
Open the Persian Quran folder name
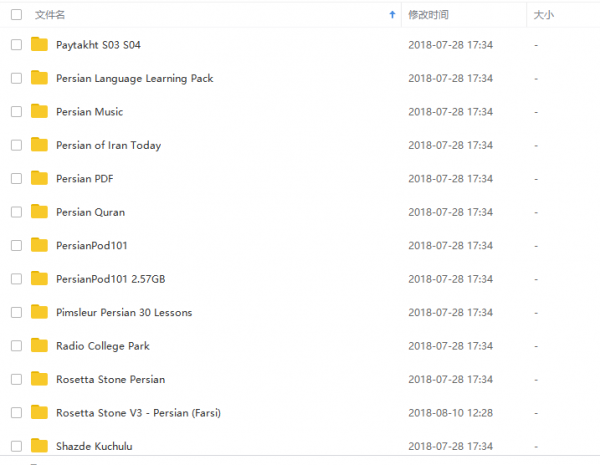click(90, 212)
